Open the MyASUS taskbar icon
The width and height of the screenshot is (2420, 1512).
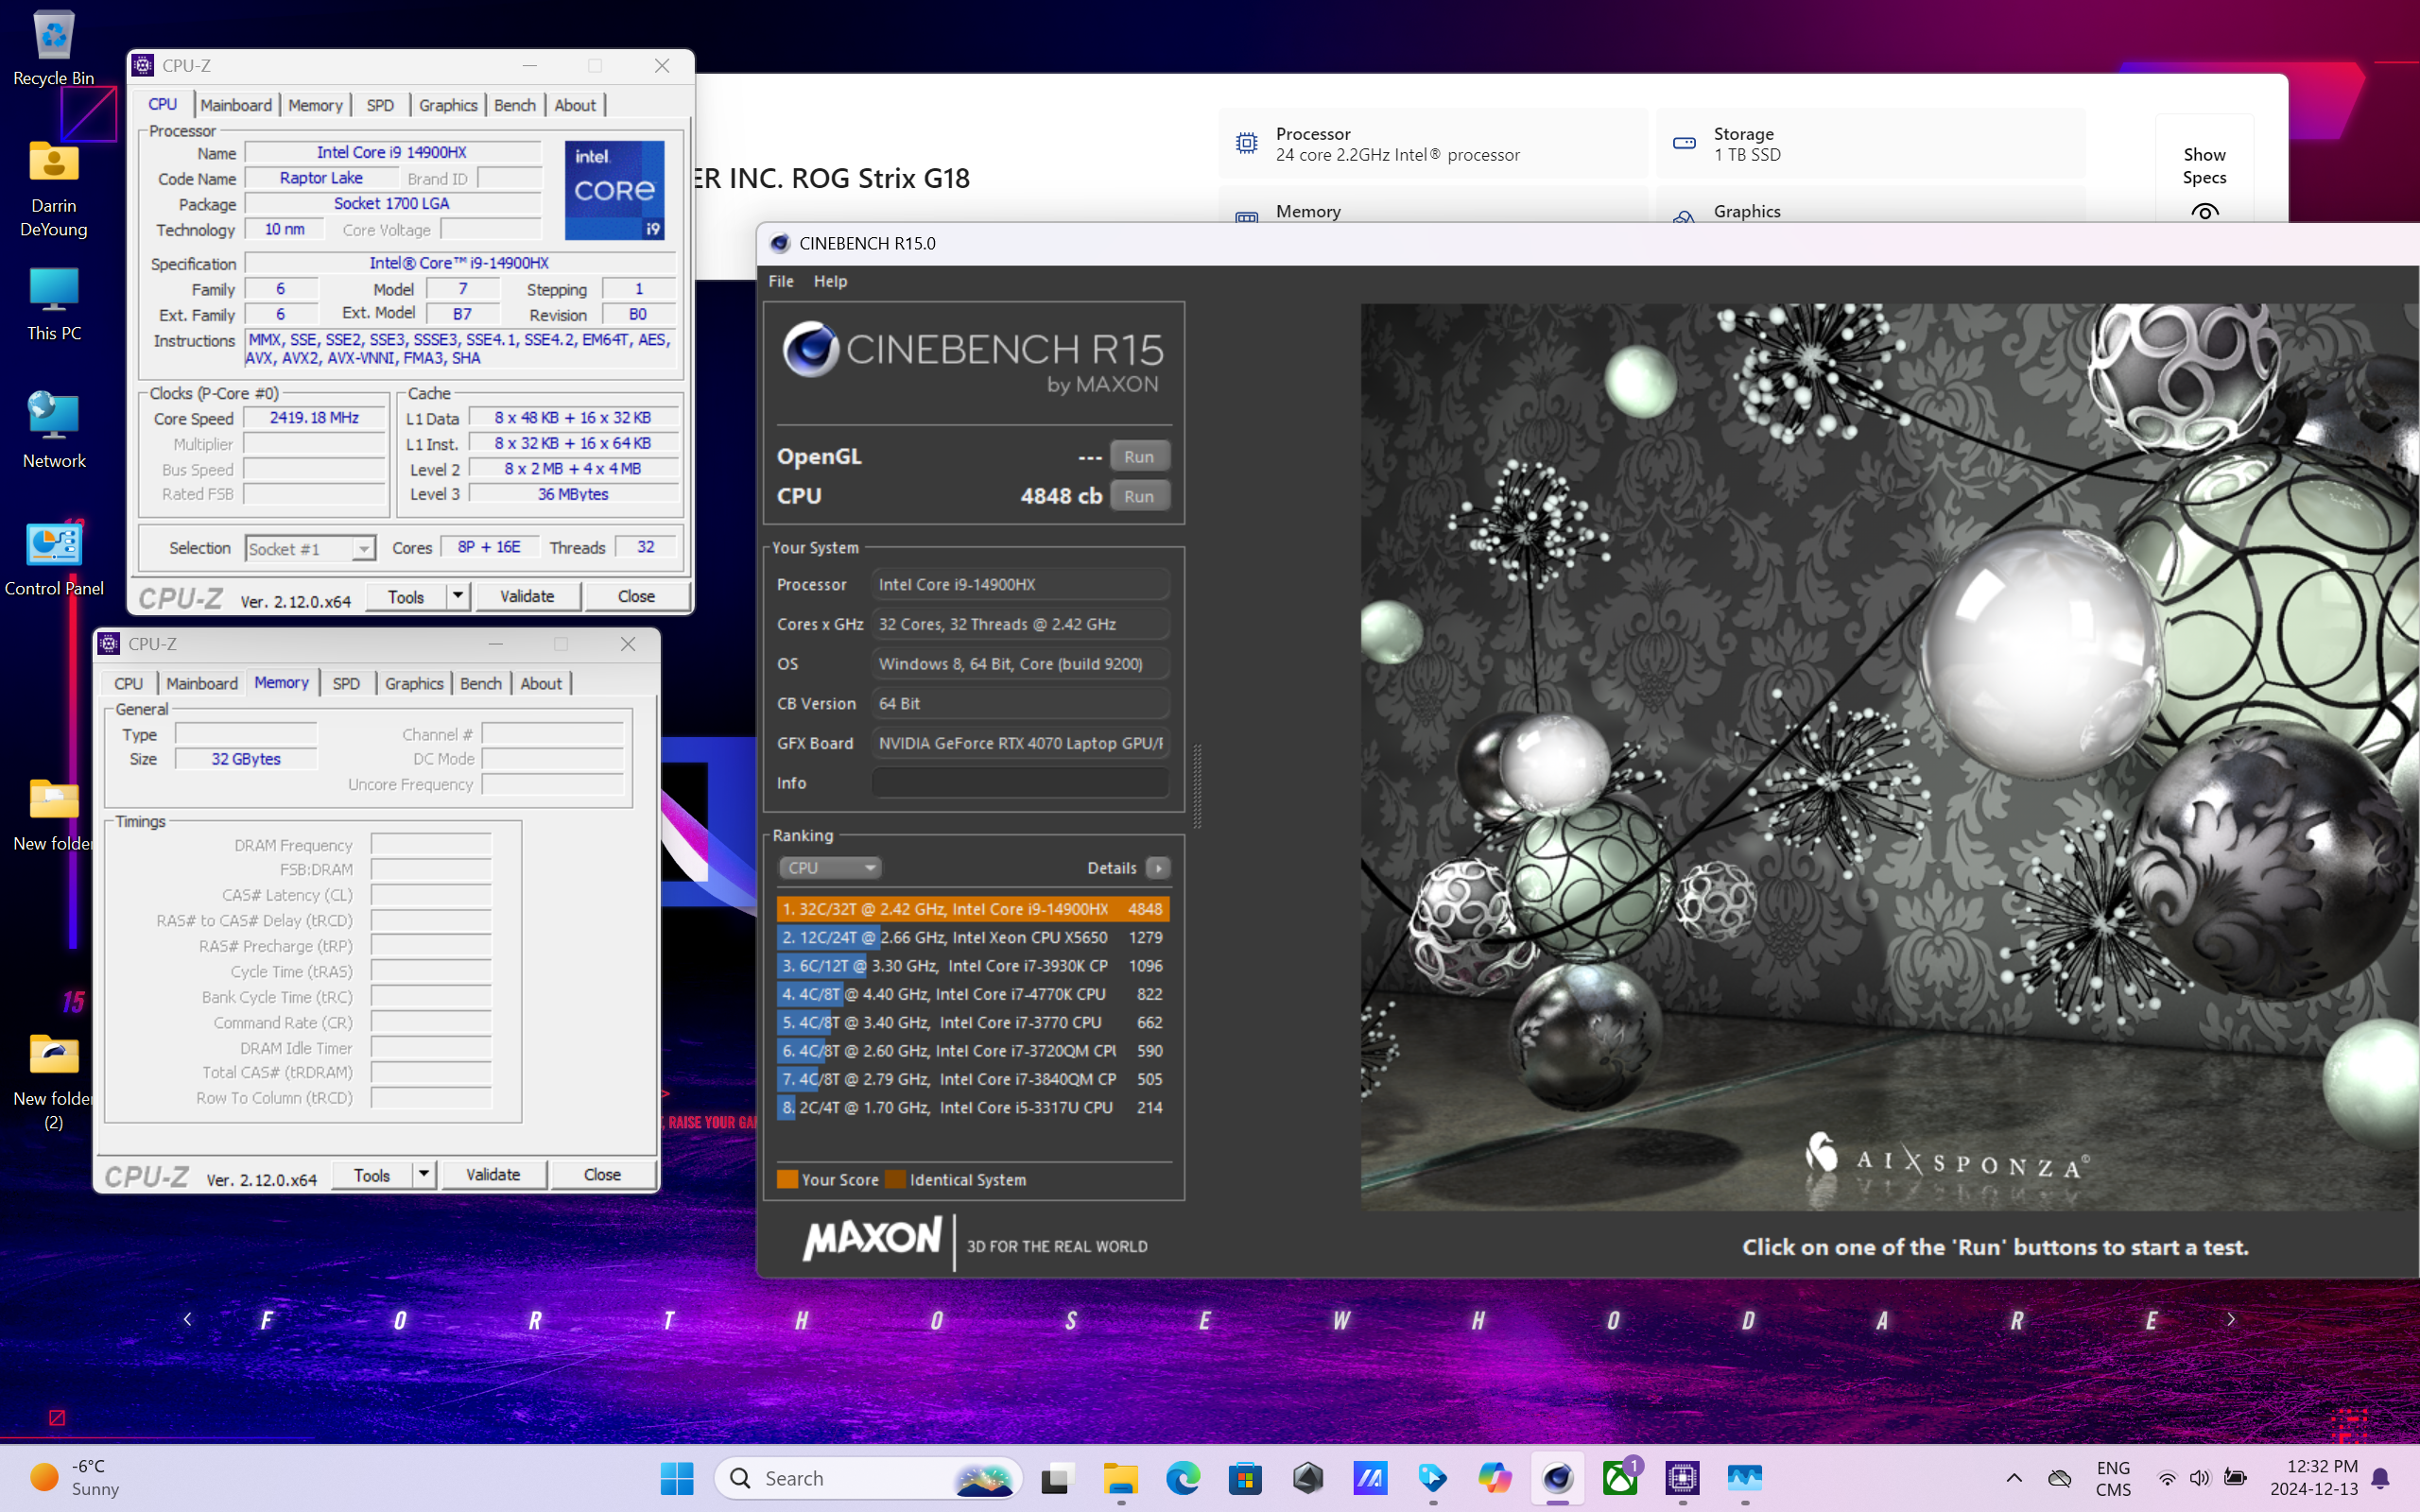pos(1370,1478)
